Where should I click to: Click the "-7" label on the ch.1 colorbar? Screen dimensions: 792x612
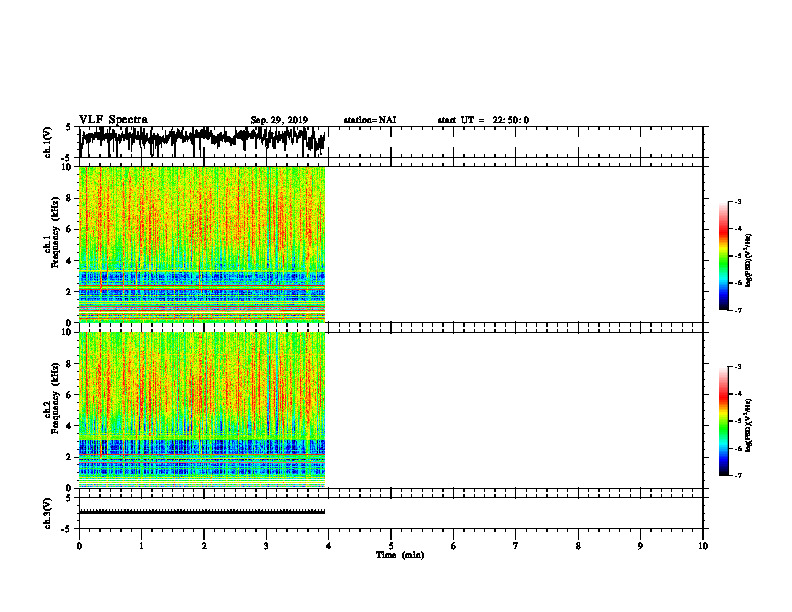(738, 310)
